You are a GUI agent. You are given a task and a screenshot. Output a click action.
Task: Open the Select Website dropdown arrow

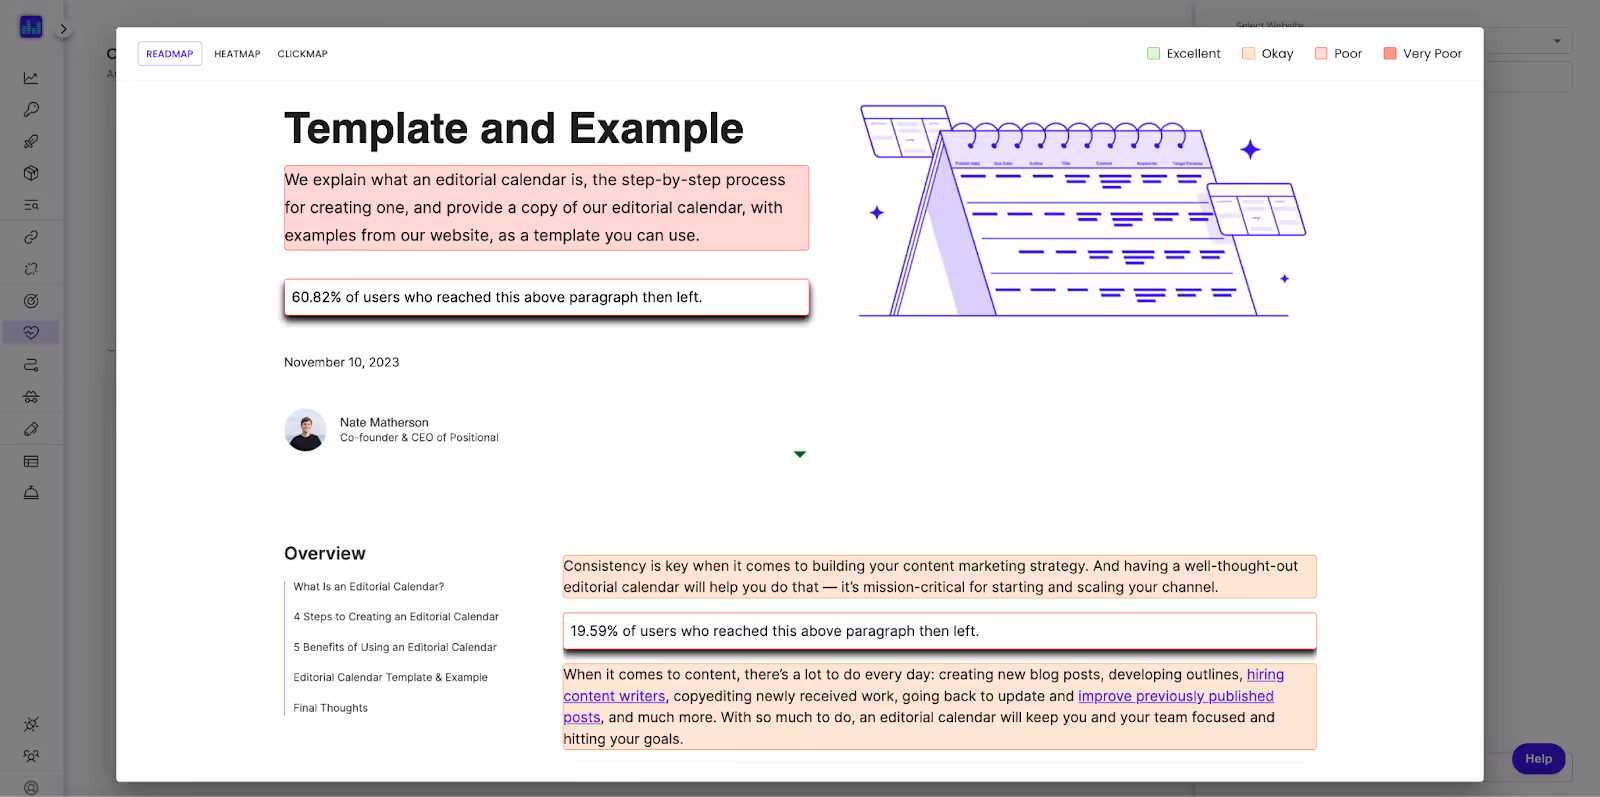(1557, 41)
